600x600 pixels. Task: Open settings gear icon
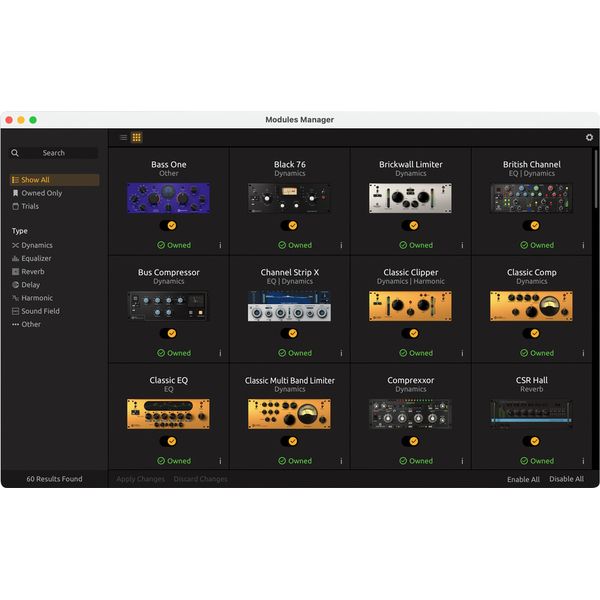coord(589,137)
